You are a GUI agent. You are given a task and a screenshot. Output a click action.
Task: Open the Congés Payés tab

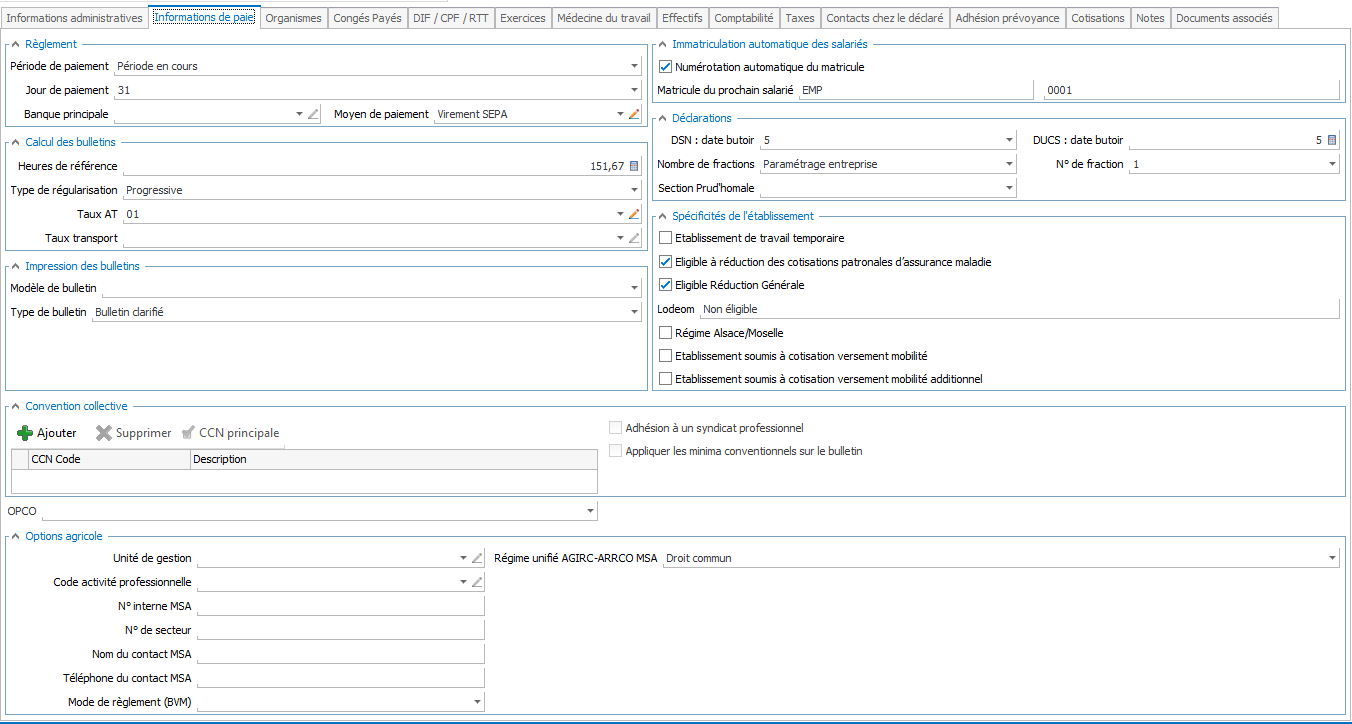(x=368, y=18)
